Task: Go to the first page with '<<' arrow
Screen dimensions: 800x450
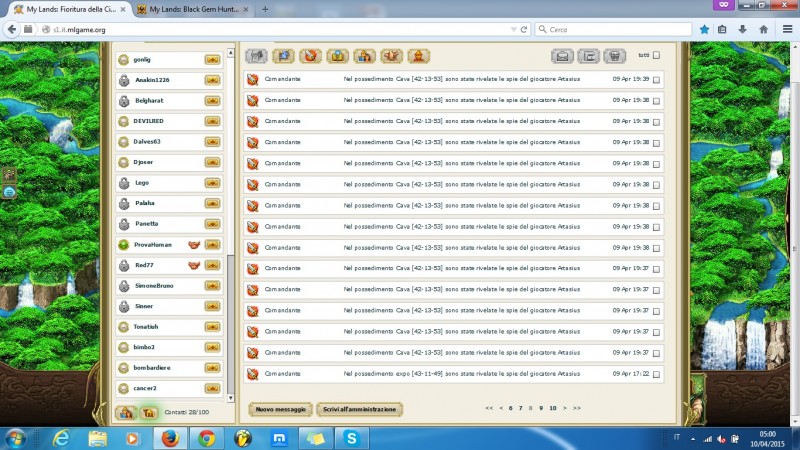Action: (x=488, y=408)
